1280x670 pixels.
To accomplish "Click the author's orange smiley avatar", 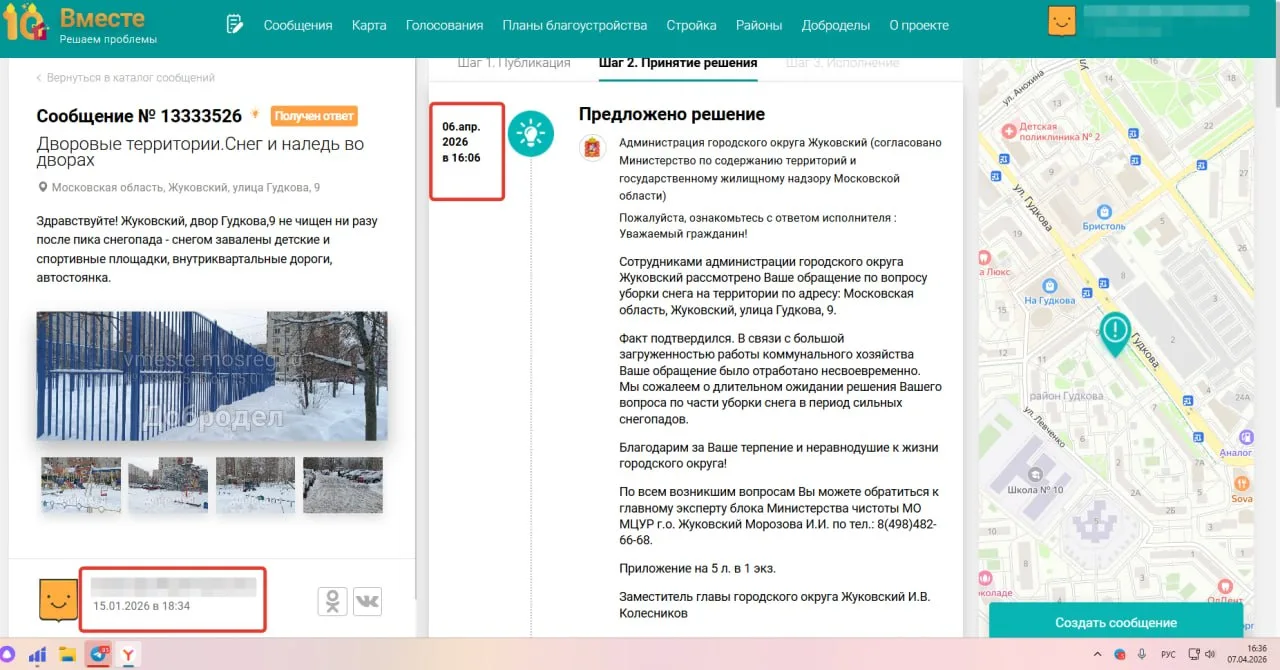I will pos(58,599).
